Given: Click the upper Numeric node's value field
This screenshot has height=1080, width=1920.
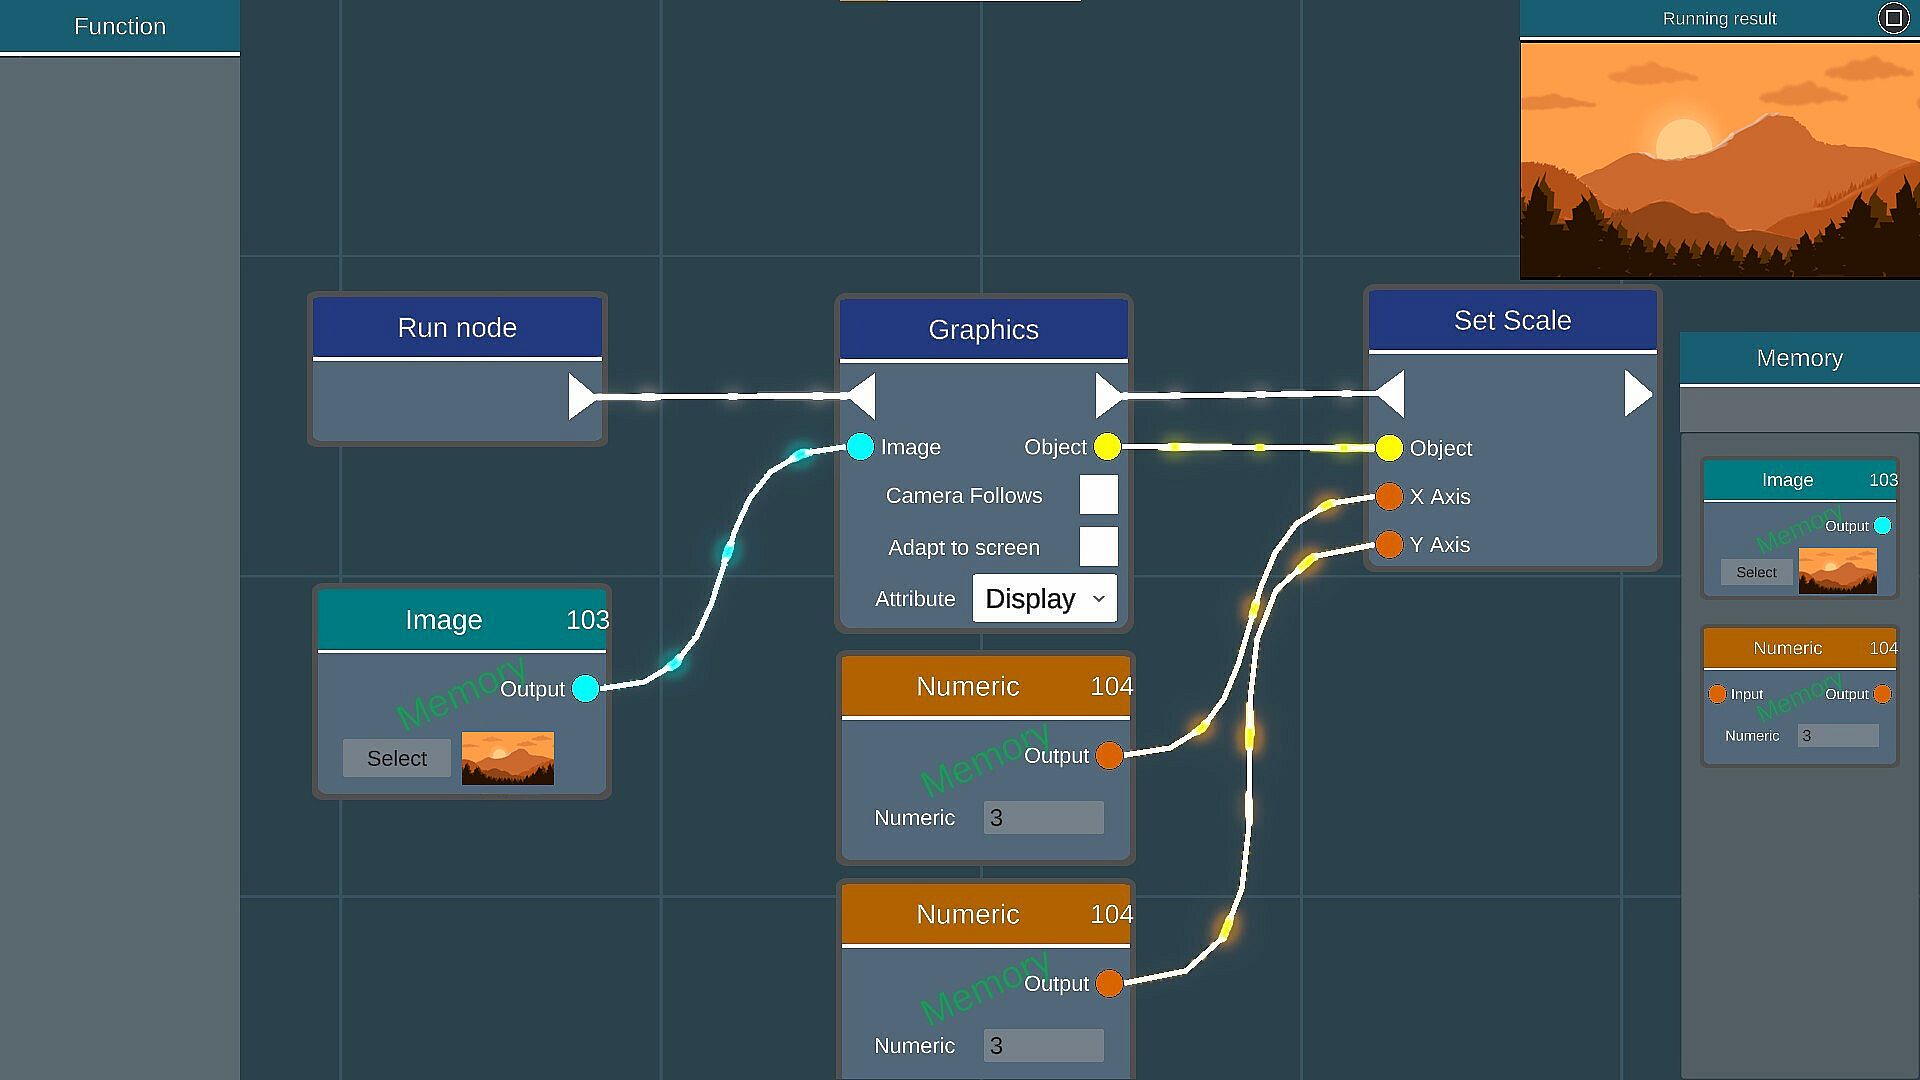Looking at the screenshot, I should (x=1043, y=817).
